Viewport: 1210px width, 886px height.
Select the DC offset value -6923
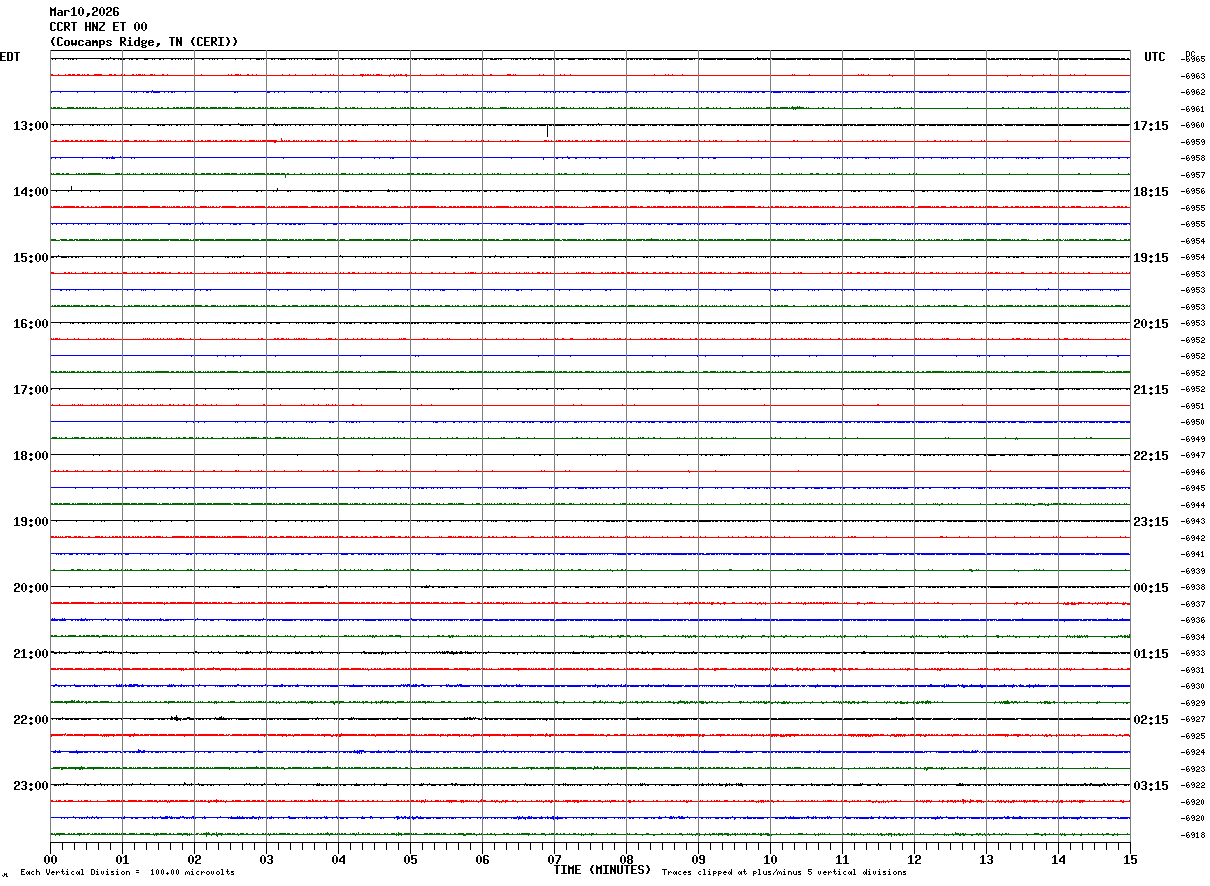click(1193, 769)
